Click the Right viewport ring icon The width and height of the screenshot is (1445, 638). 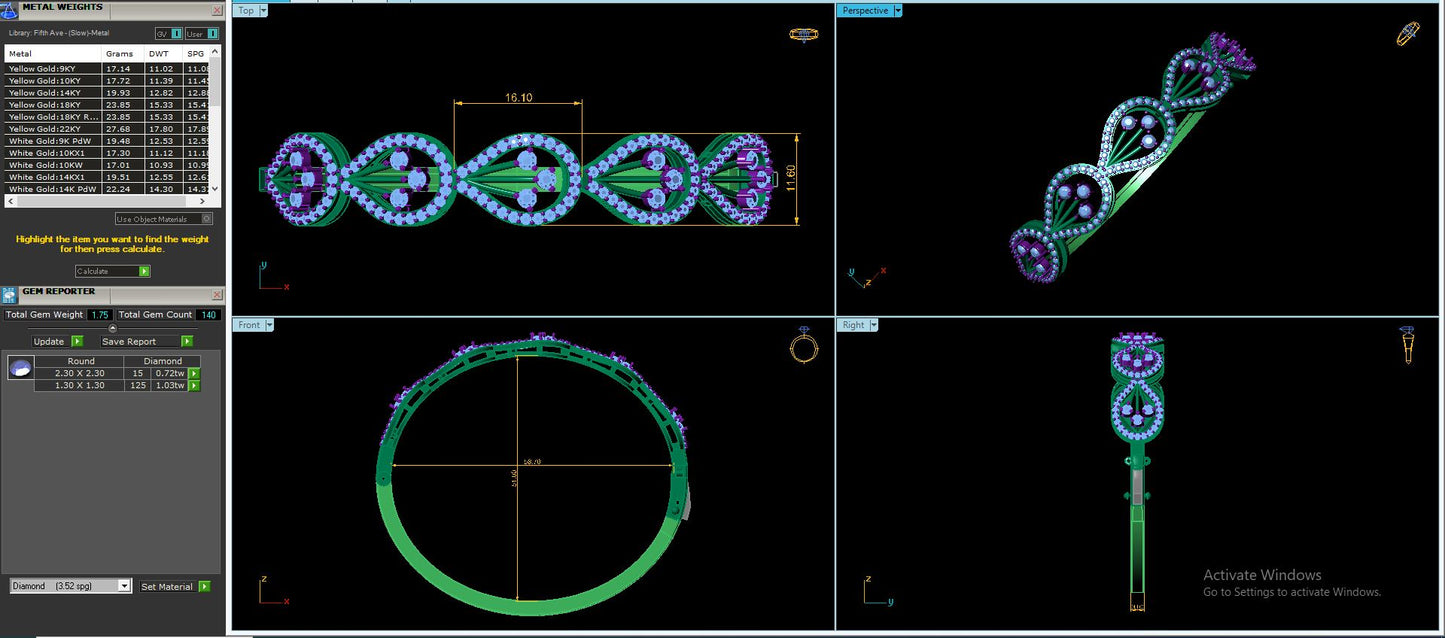click(x=1407, y=345)
